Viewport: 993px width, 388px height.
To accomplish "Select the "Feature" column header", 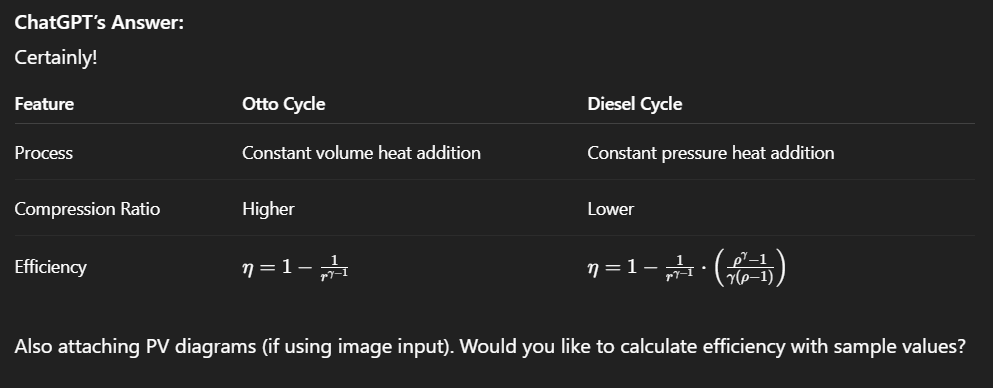I will coord(44,104).
